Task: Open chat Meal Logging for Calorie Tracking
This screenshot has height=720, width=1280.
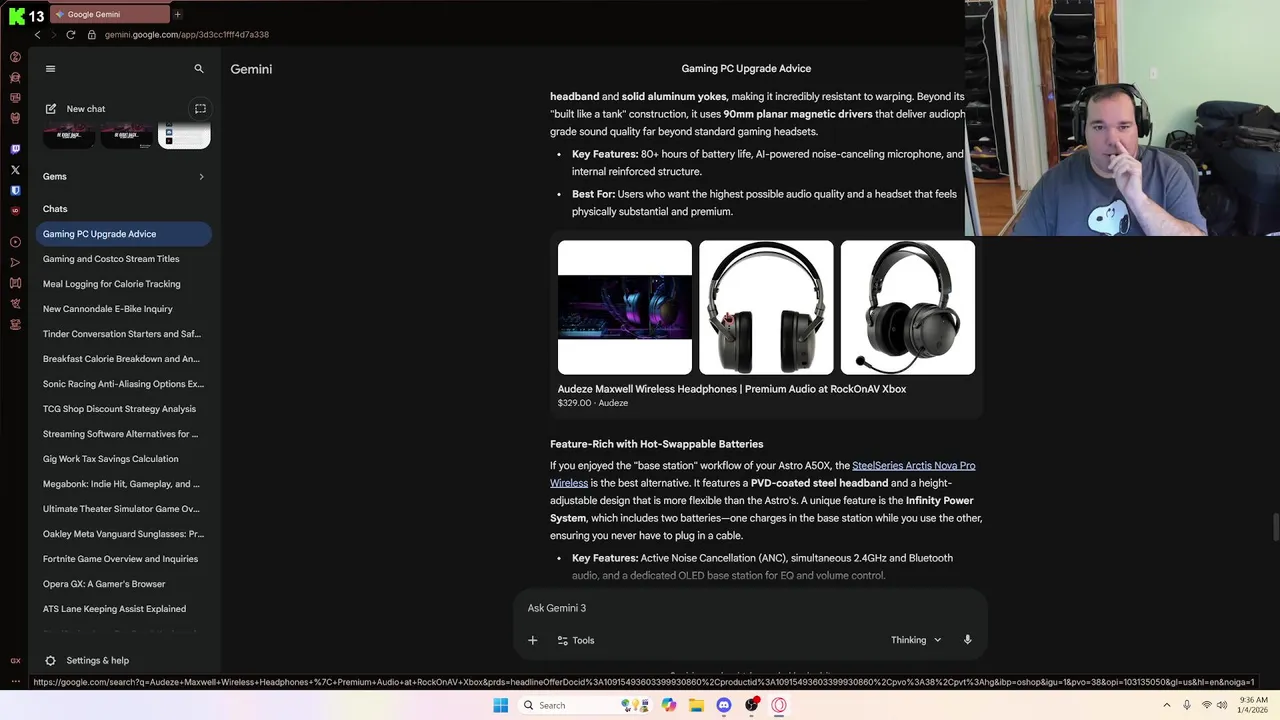Action: tap(123, 284)
